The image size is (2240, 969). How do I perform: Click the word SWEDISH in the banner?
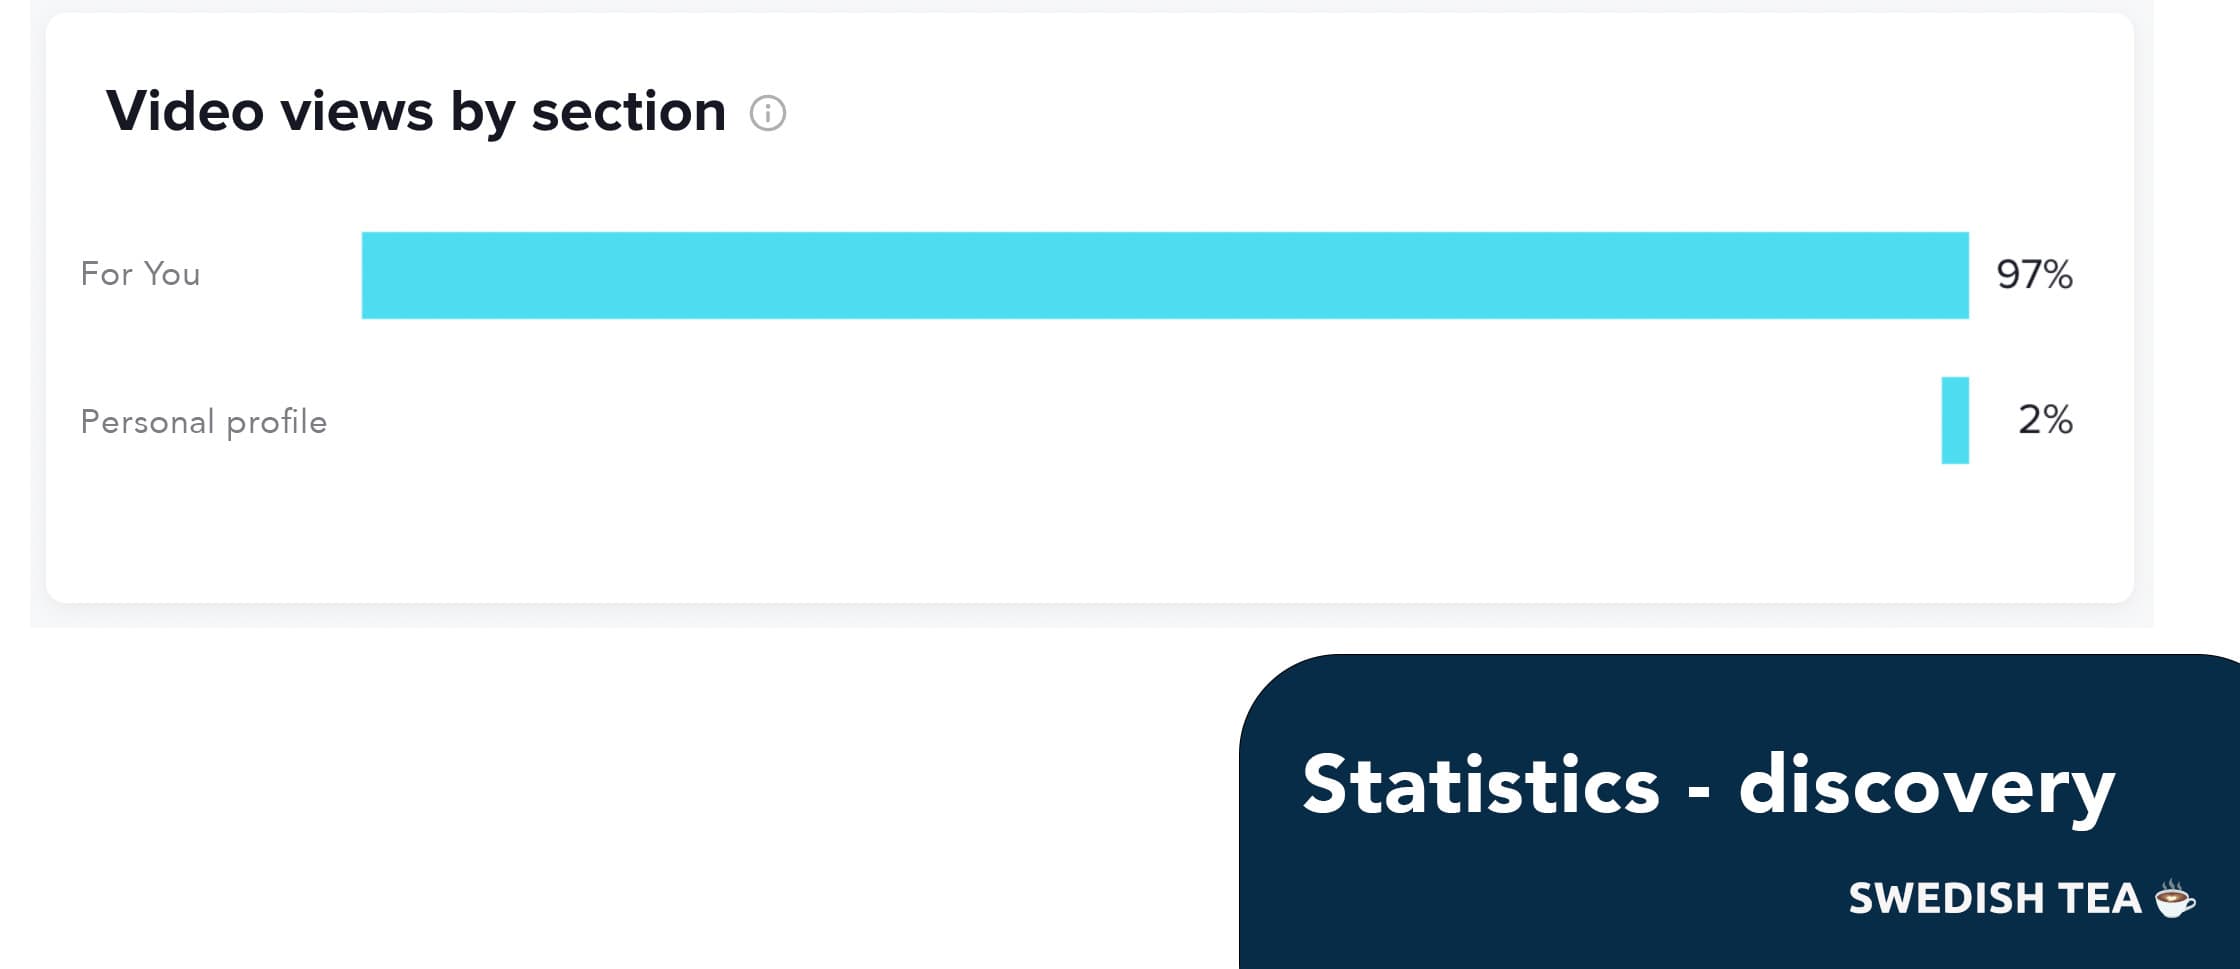click(1931, 899)
